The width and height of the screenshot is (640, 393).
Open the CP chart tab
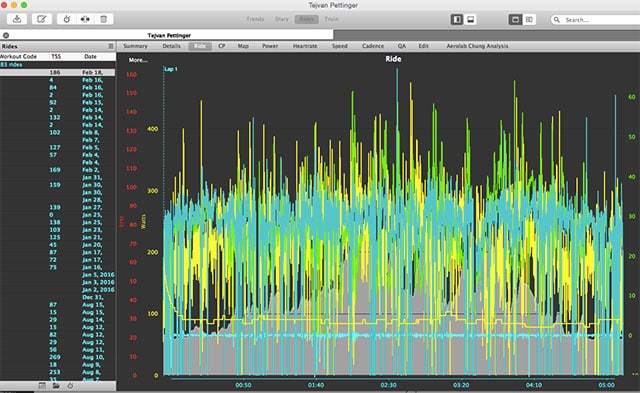point(222,46)
